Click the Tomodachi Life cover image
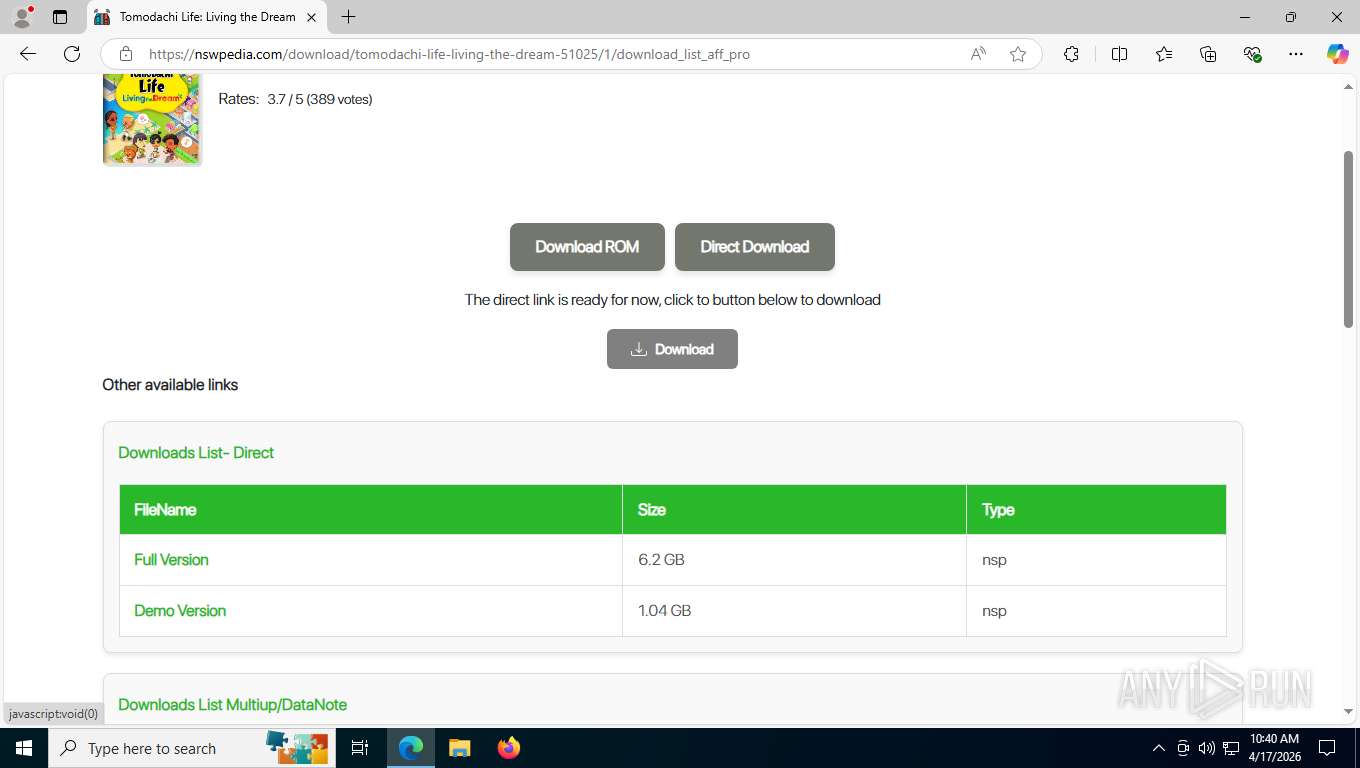The width and height of the screenshot is (1360, 768). (x=152, y=118)
